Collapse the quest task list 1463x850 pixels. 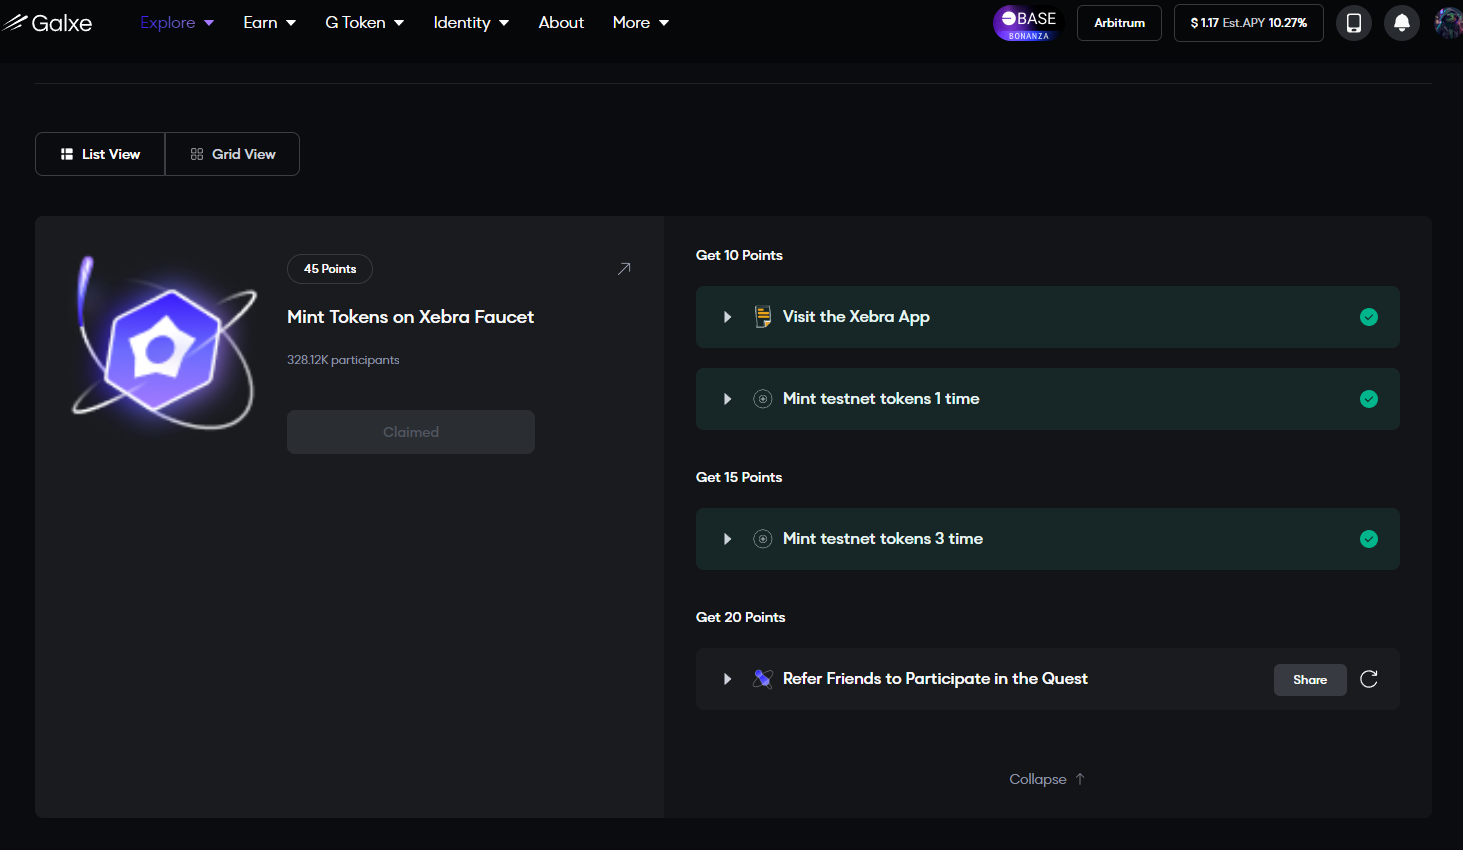click(1047, 779)
